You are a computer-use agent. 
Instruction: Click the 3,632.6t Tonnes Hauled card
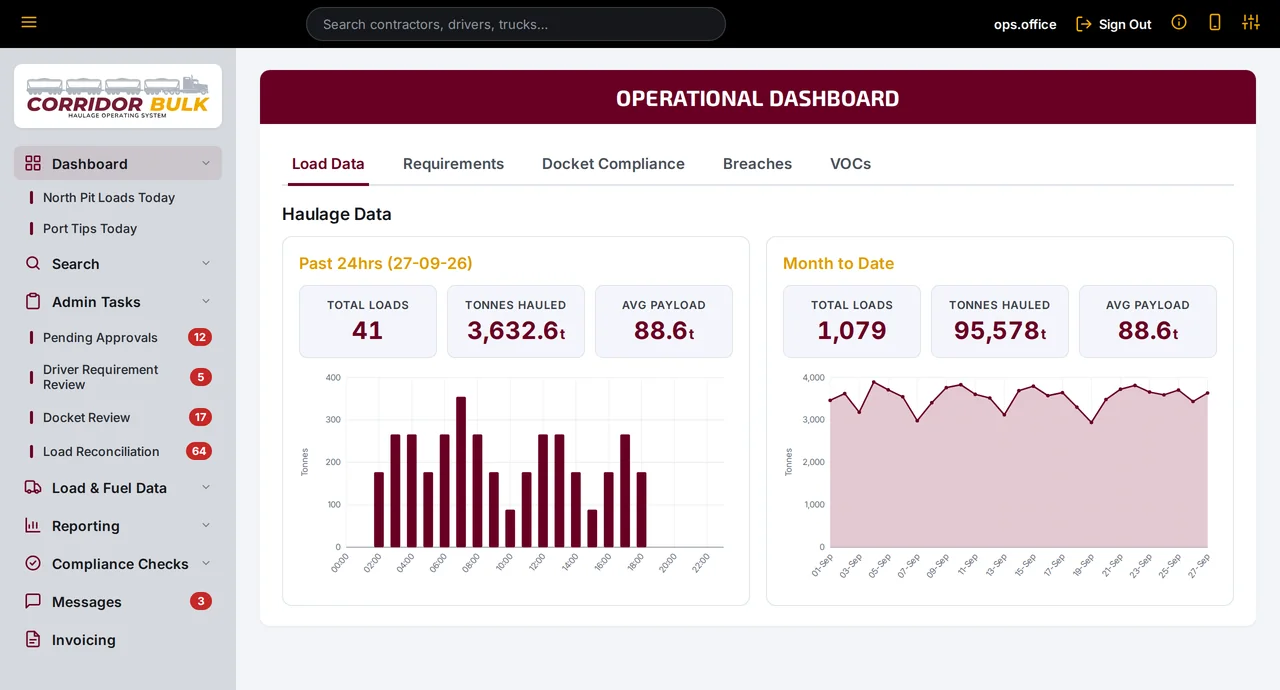pos(516,321)
